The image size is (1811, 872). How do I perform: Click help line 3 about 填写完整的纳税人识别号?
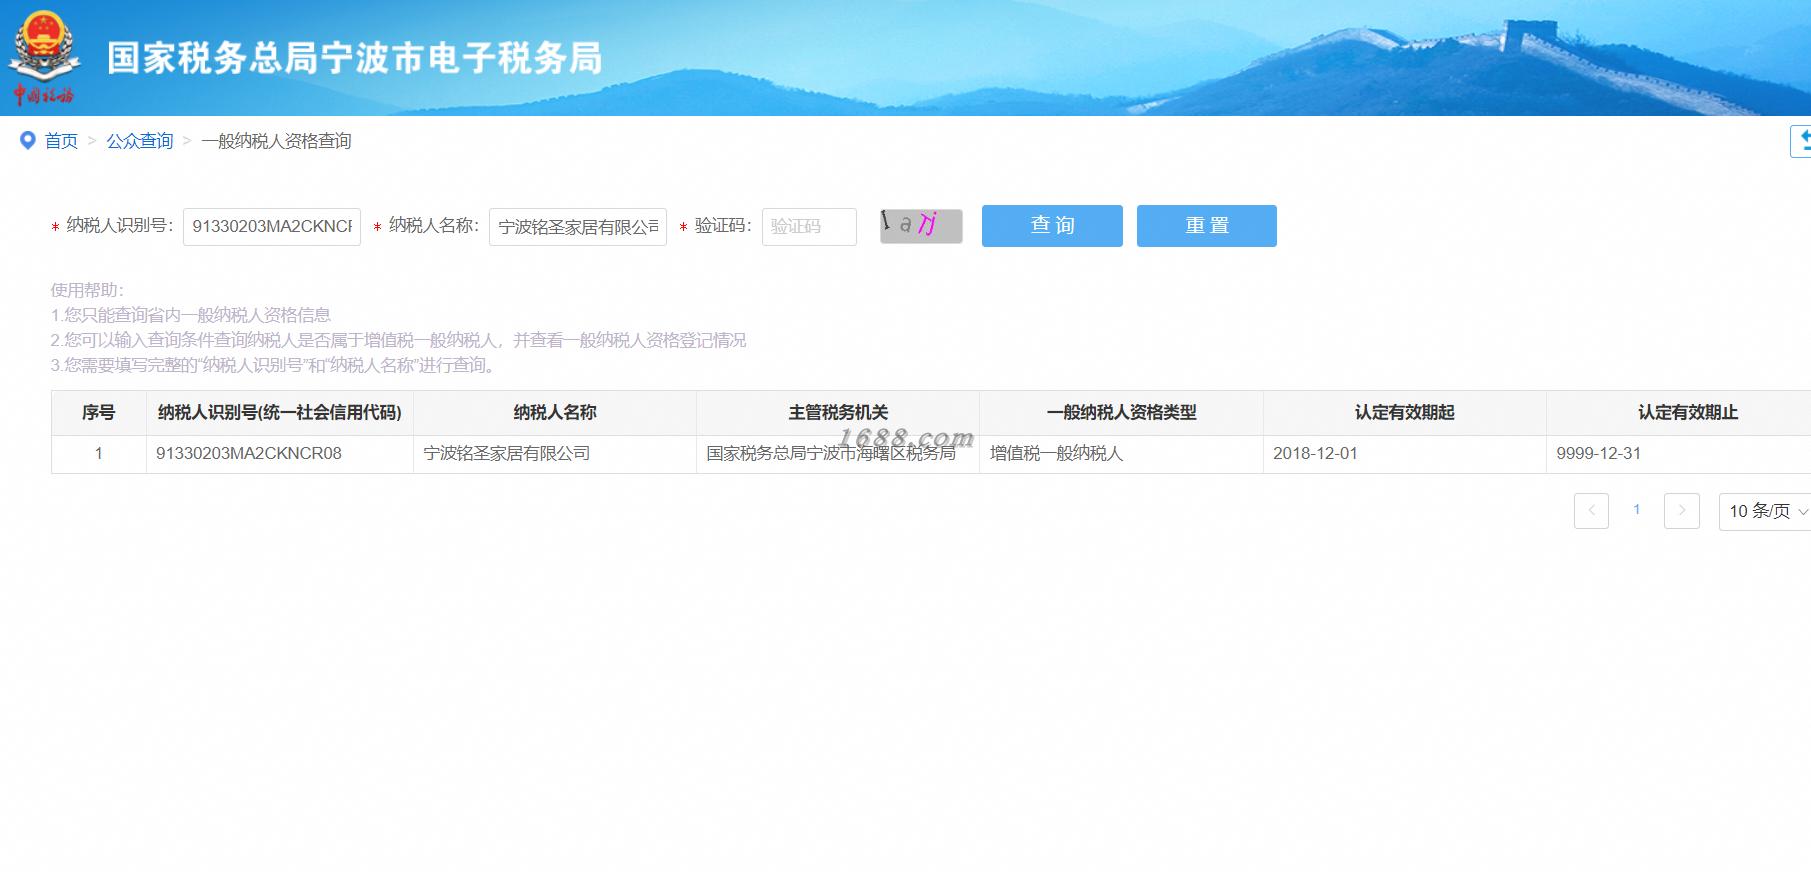tap(274, 365)
